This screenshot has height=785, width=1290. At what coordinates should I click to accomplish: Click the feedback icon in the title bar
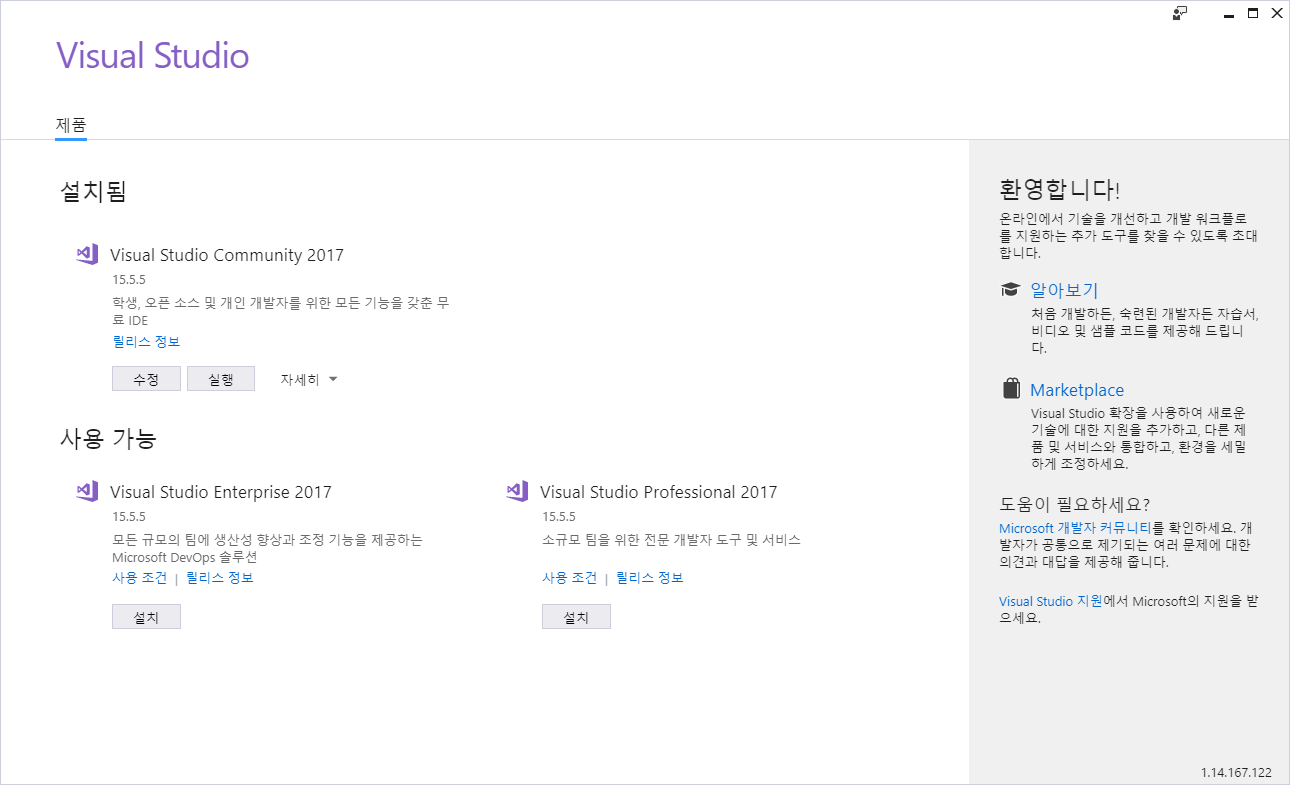coord(1180,13)
